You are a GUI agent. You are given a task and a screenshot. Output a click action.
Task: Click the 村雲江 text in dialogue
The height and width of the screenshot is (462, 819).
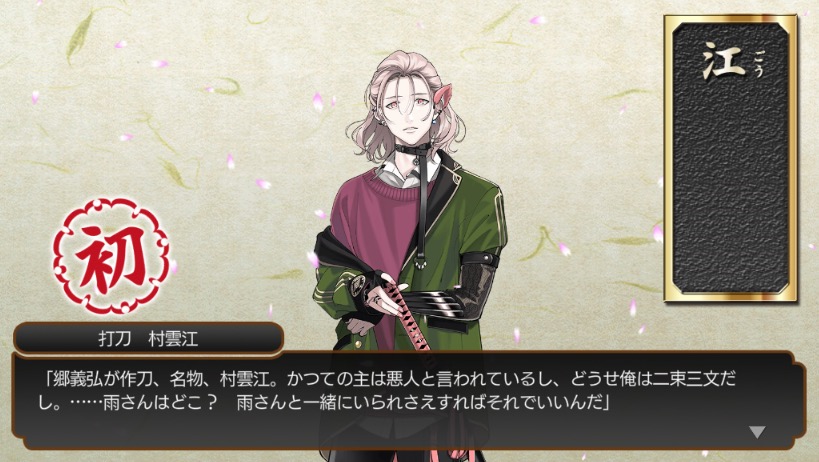(245, 379)
